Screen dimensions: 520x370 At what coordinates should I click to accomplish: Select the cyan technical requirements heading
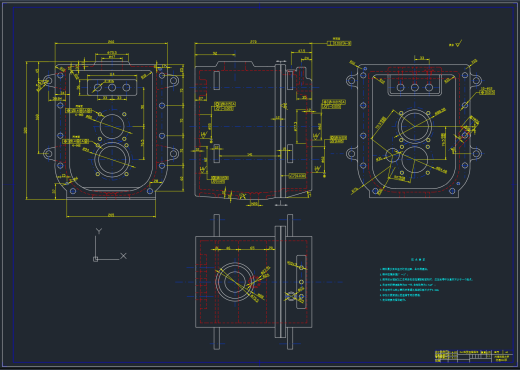tap(418, 259)
